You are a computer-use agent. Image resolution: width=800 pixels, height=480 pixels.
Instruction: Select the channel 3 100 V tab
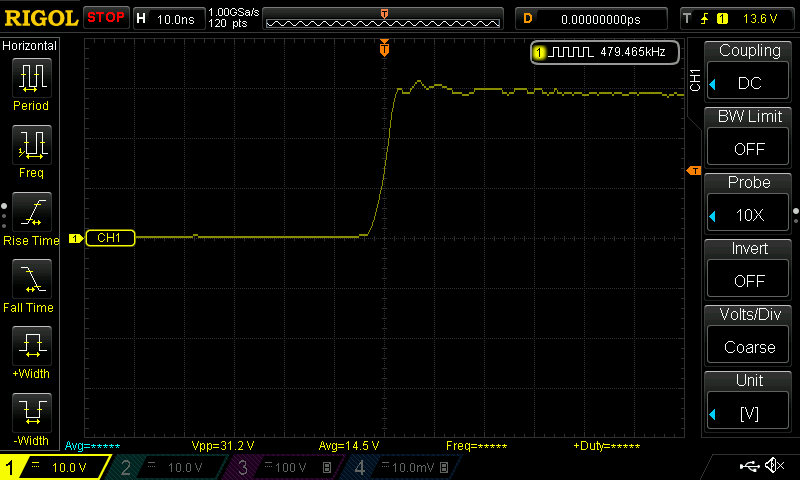coord(286,467)
